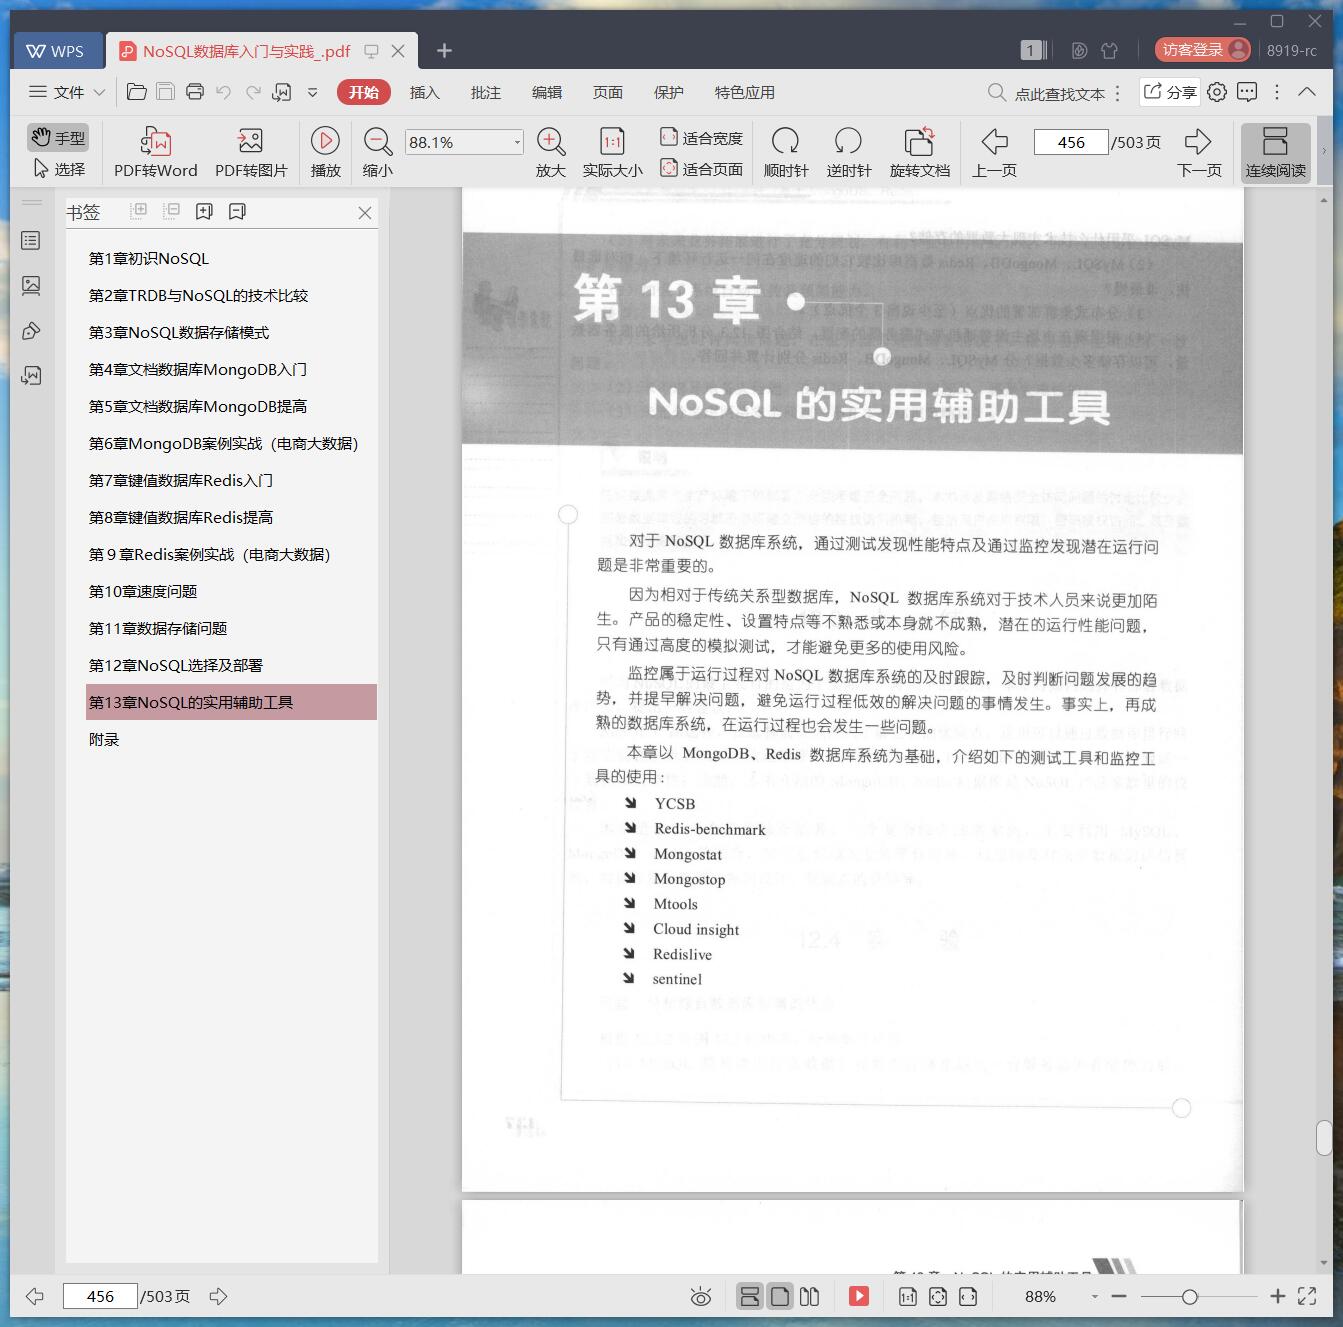Expand search options dots next to 点此查找文本

tap(1118, 92)
